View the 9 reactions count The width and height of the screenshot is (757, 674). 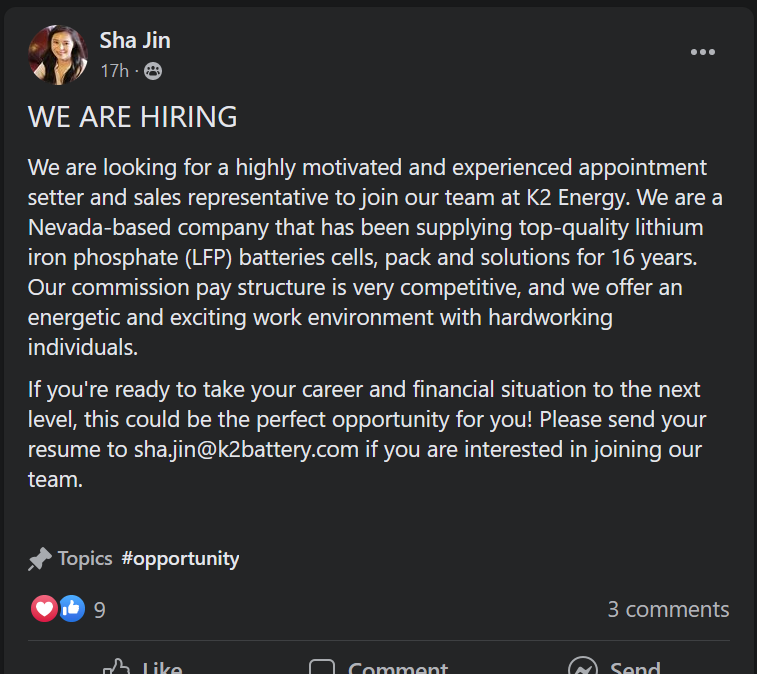[100, 609]
